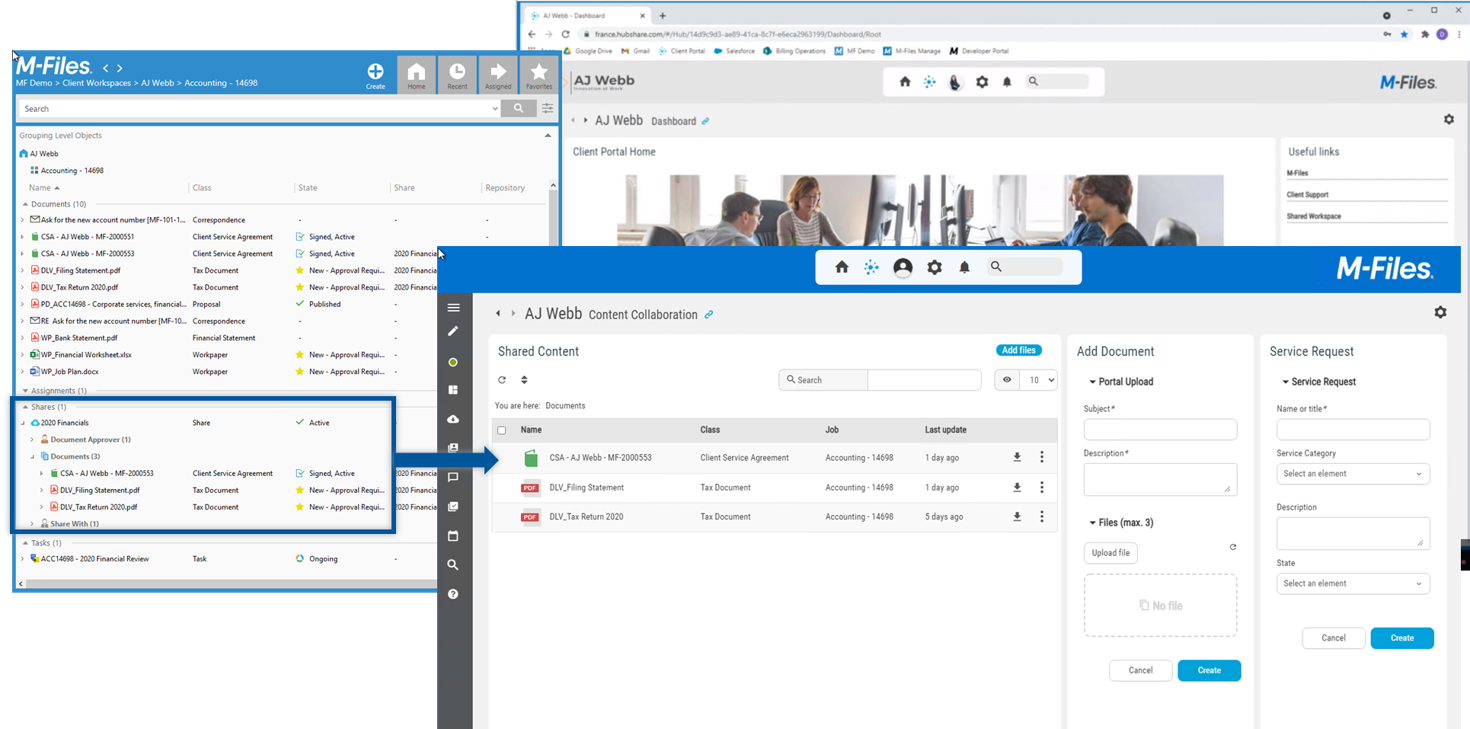Open the Home tab in M-Files desktop
Screen dimensions: 1470x729
416,75
